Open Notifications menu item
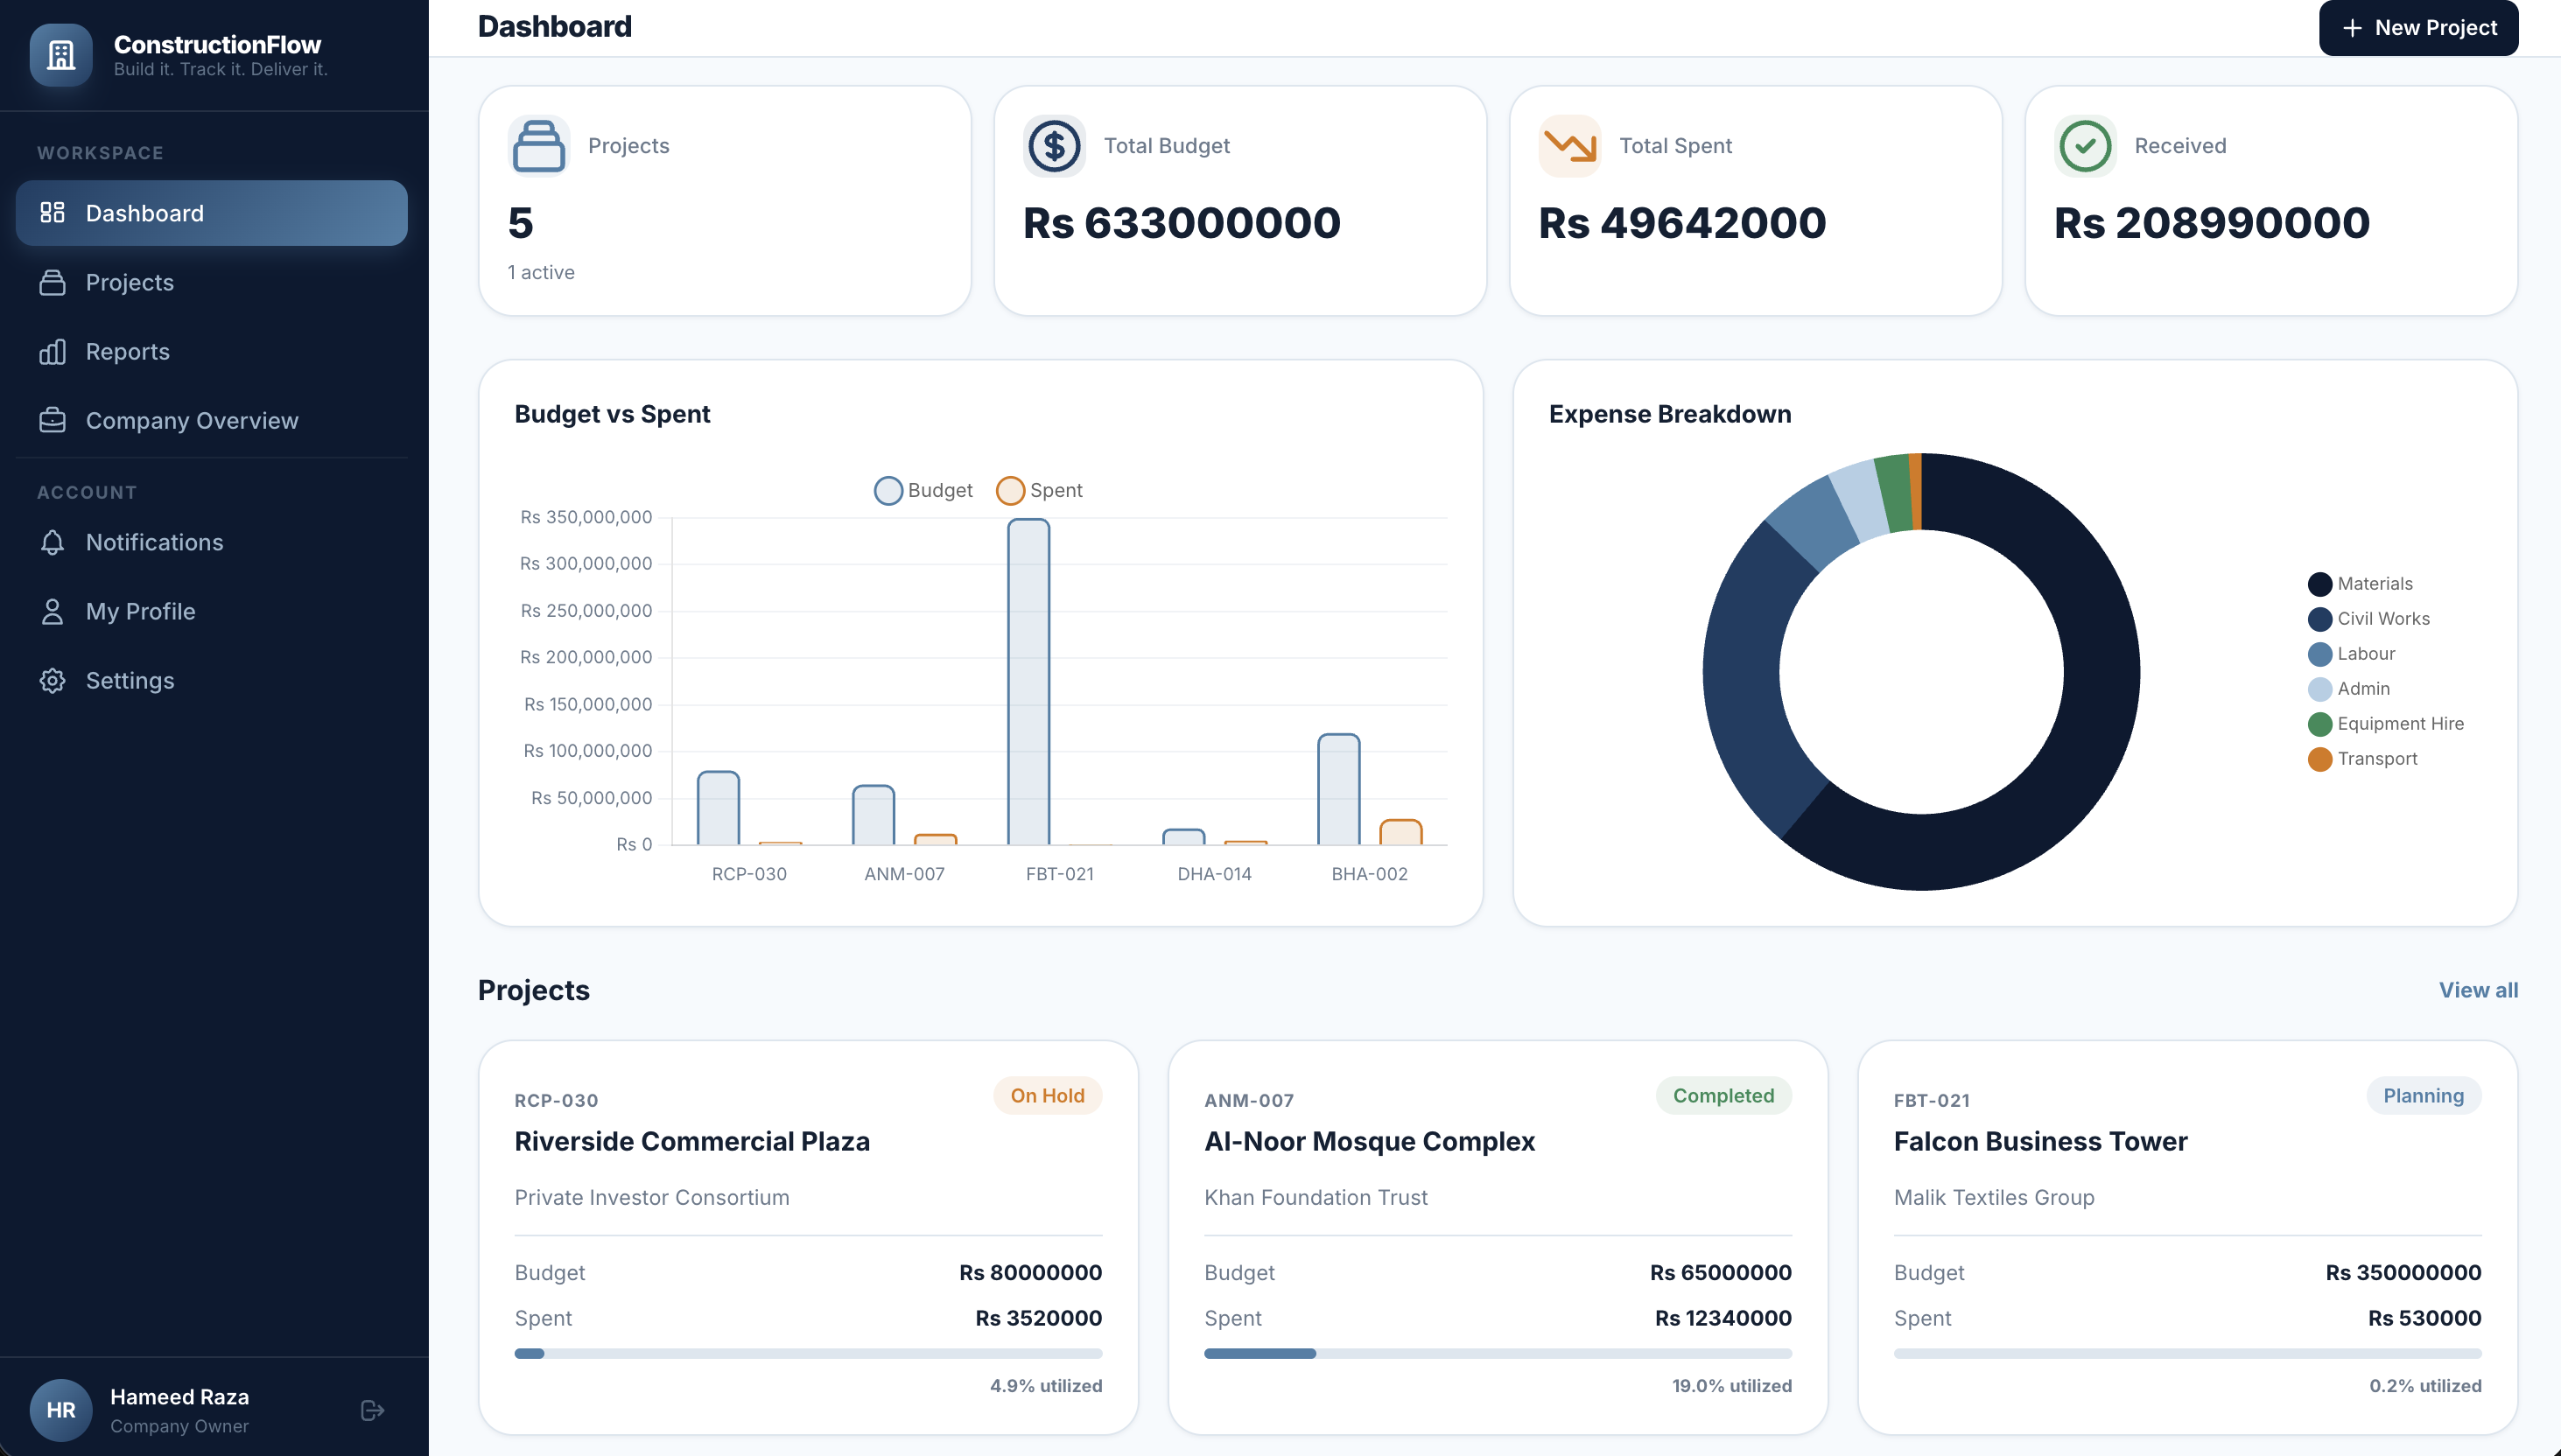The image size is (2561, 1456). click(212, 542)
